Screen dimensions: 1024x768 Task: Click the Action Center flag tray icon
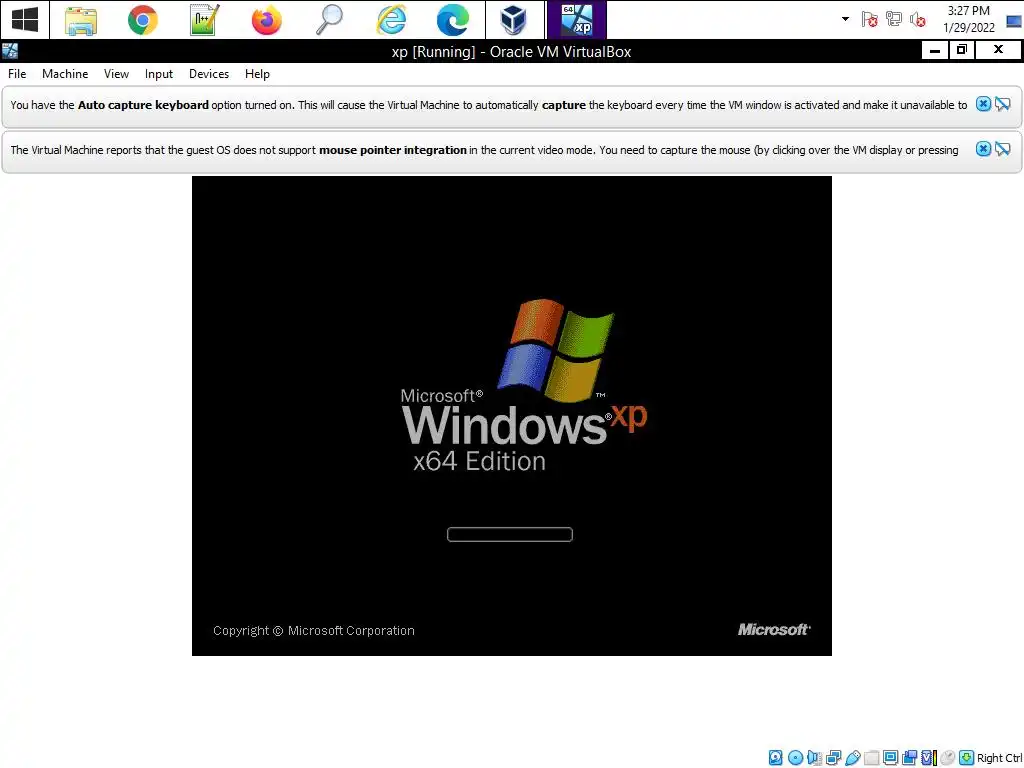[869, 20]
